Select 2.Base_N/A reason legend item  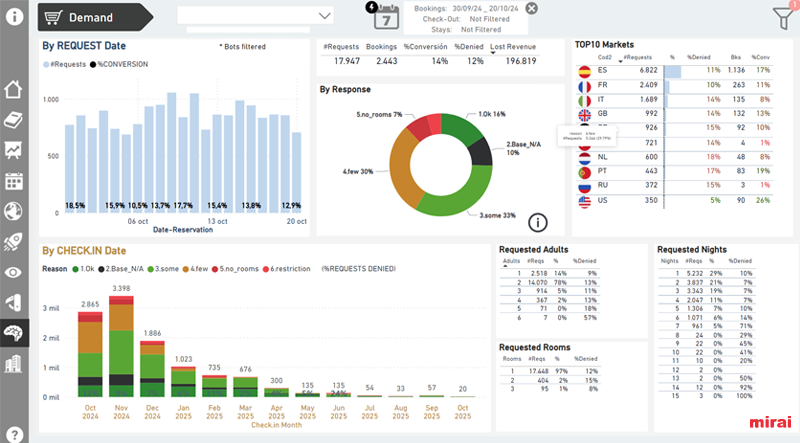coord(121,269)
